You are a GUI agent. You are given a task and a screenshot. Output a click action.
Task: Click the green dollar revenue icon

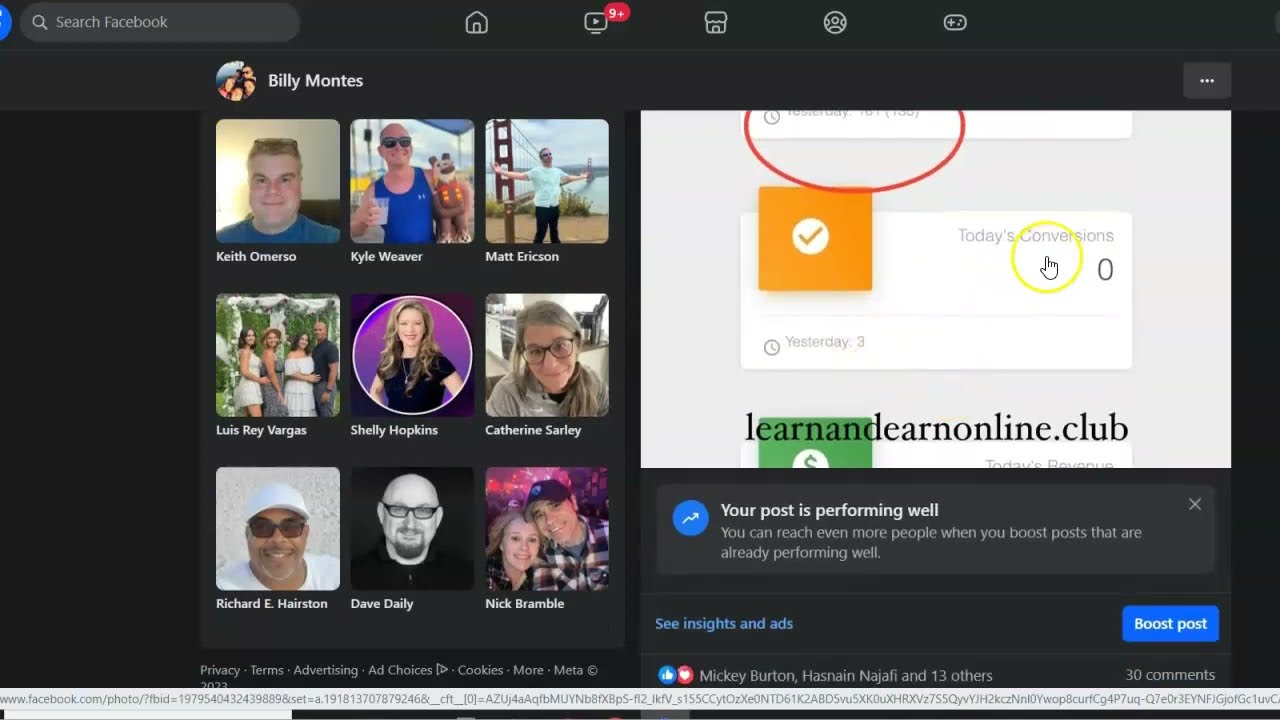pyautogui.click(x=815, y=444)
